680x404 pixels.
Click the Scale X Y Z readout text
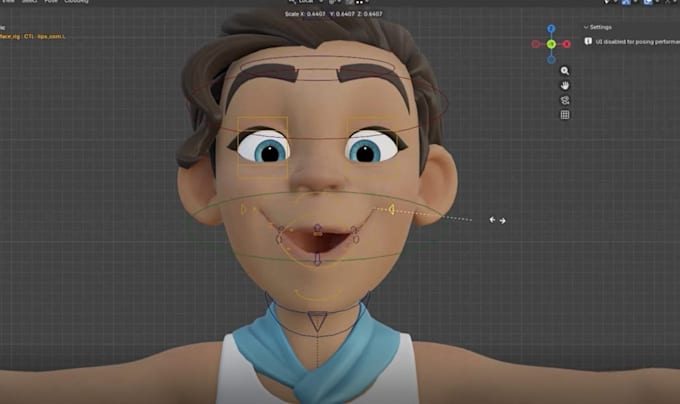(333, 14)
